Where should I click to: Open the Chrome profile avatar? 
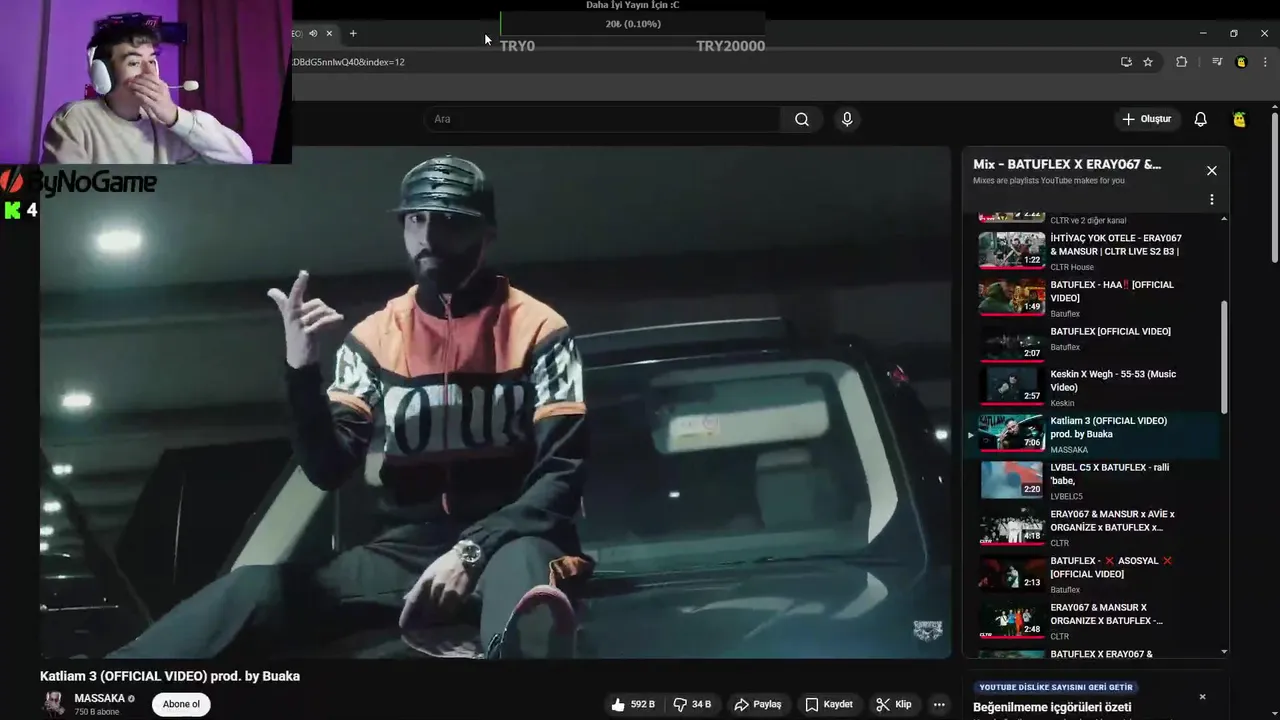pos(1241,62)
